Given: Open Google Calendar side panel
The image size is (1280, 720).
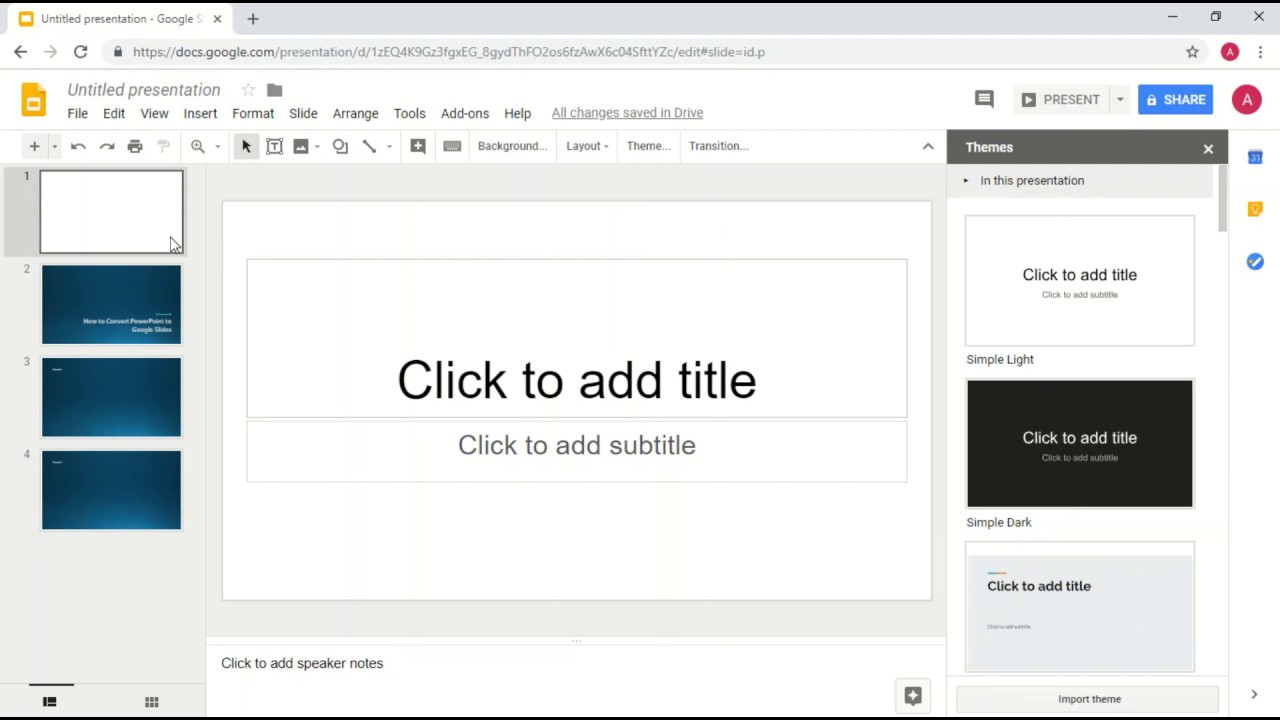Looking at the screenshot, I should point(1255,157).
